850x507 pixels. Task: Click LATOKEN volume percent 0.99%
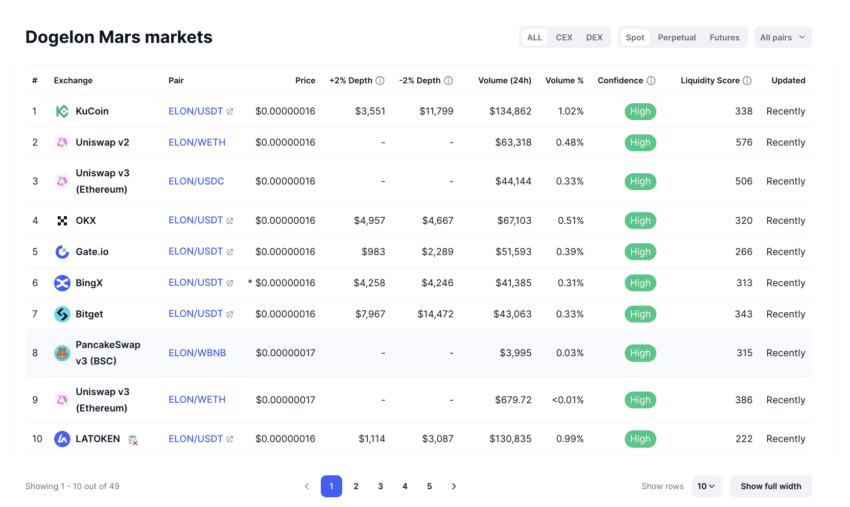570,439
